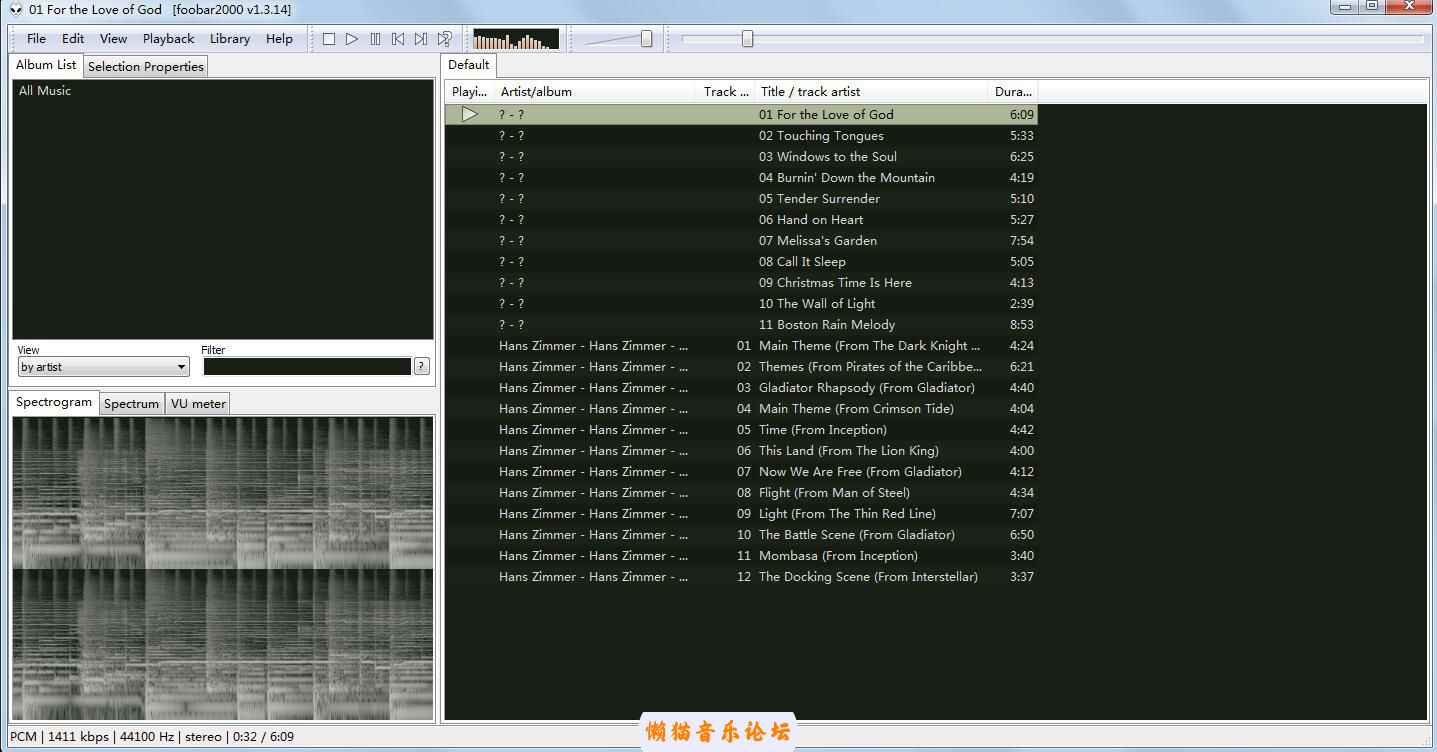Select 'The Battle Scene (From Gladiator)'
Screen dimensions: 1437x752
click(741, 534)
